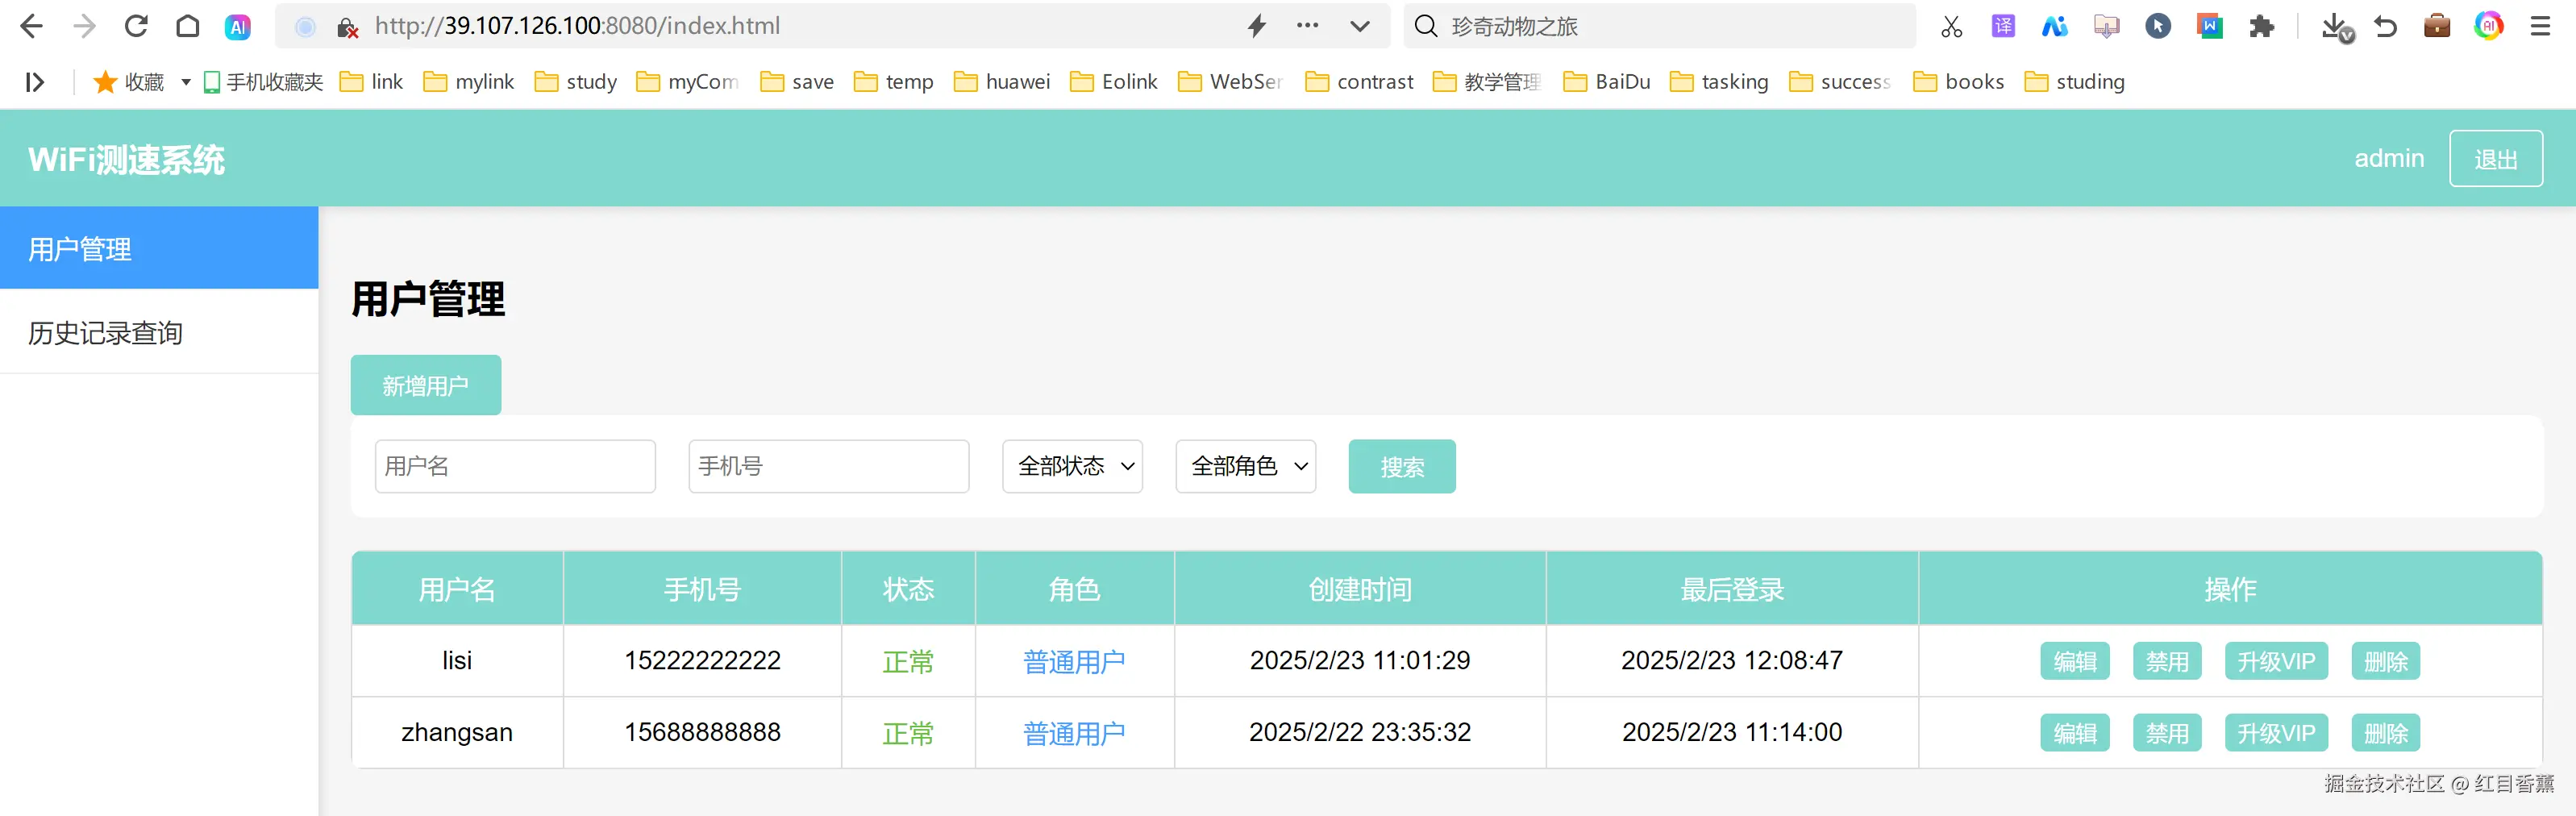
Task: Click the username zhangsan cell
Action: click(457, 732)
